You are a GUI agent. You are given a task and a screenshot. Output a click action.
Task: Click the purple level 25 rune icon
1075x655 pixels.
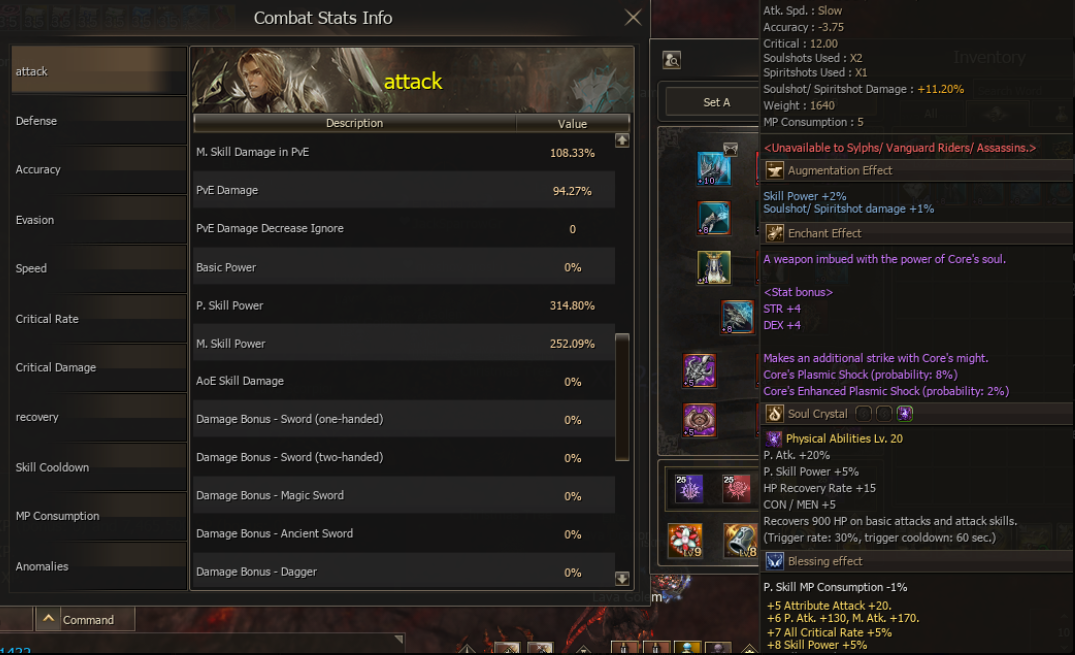pos(688,488)
